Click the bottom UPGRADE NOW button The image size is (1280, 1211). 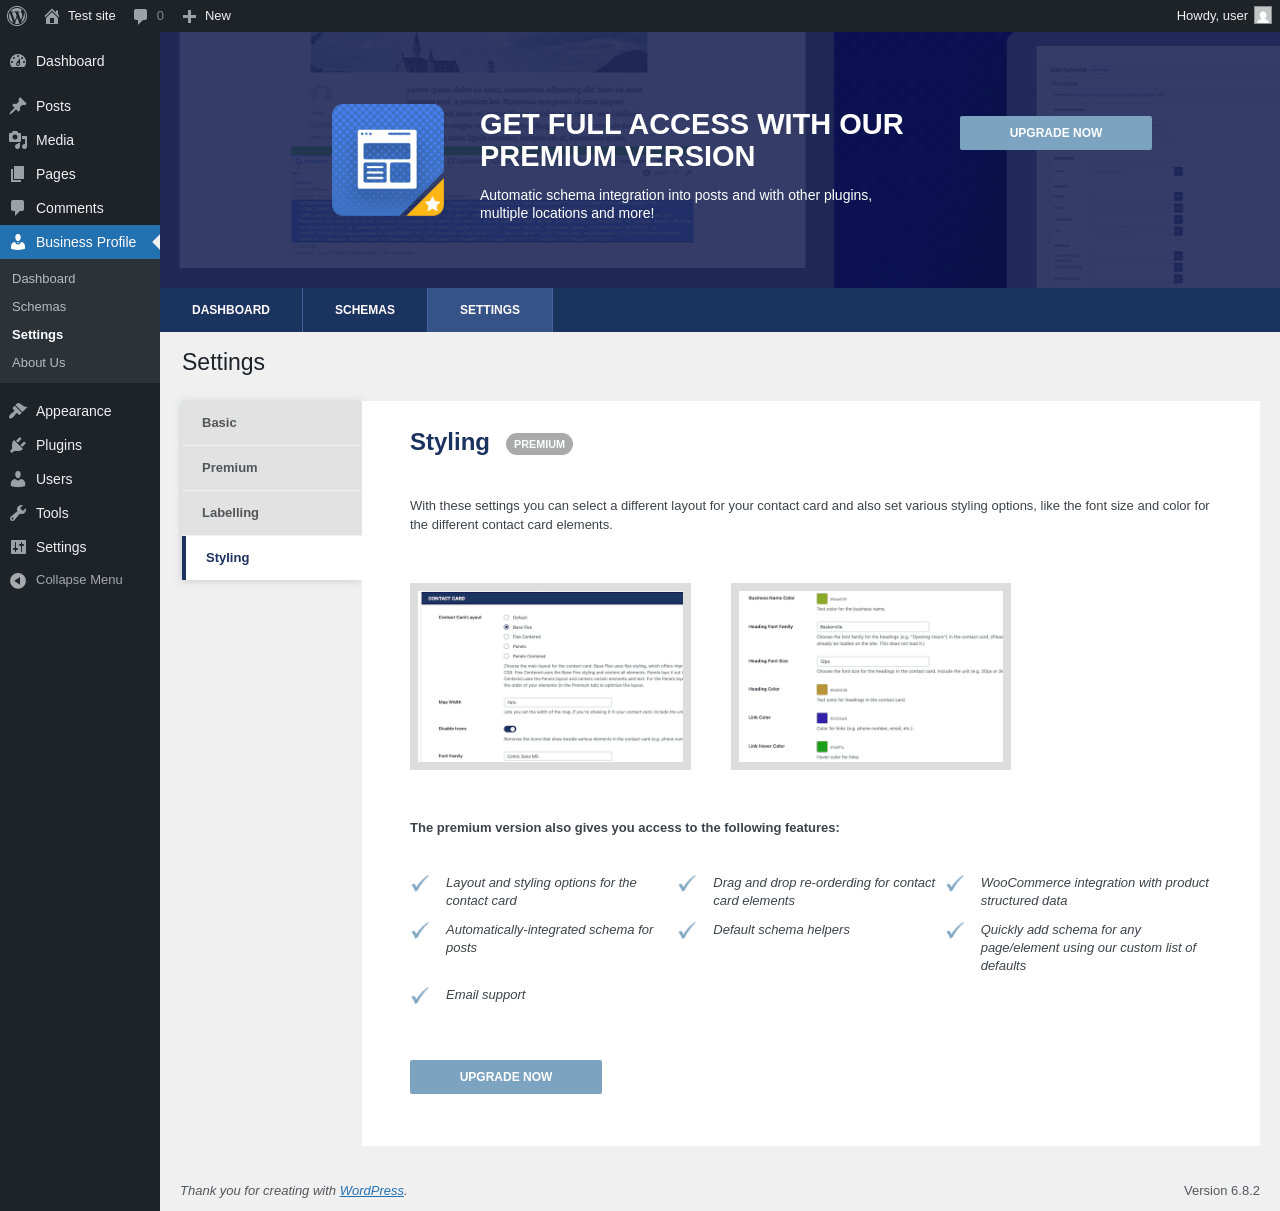pyautogui.click(x=506, y=1077)
